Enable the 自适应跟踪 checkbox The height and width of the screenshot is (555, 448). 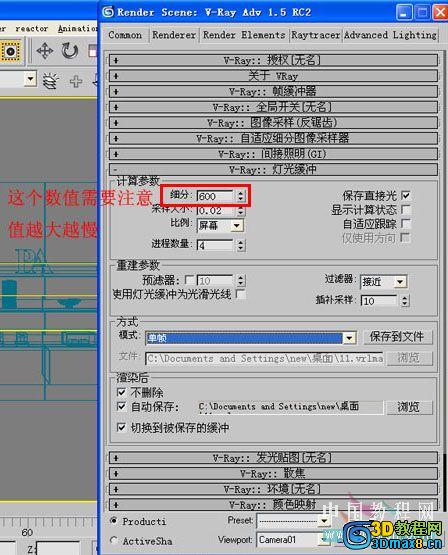pos(406,223)
